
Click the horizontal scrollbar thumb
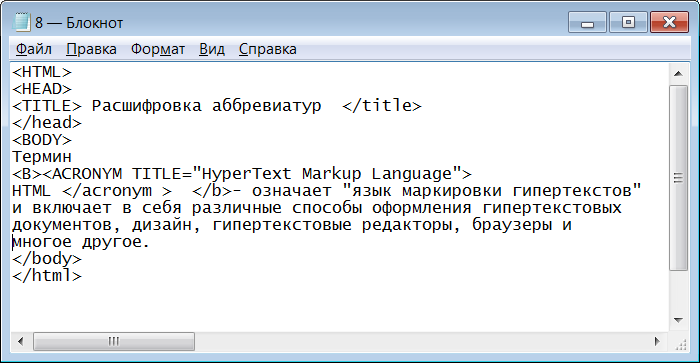[x=114, y=342]
